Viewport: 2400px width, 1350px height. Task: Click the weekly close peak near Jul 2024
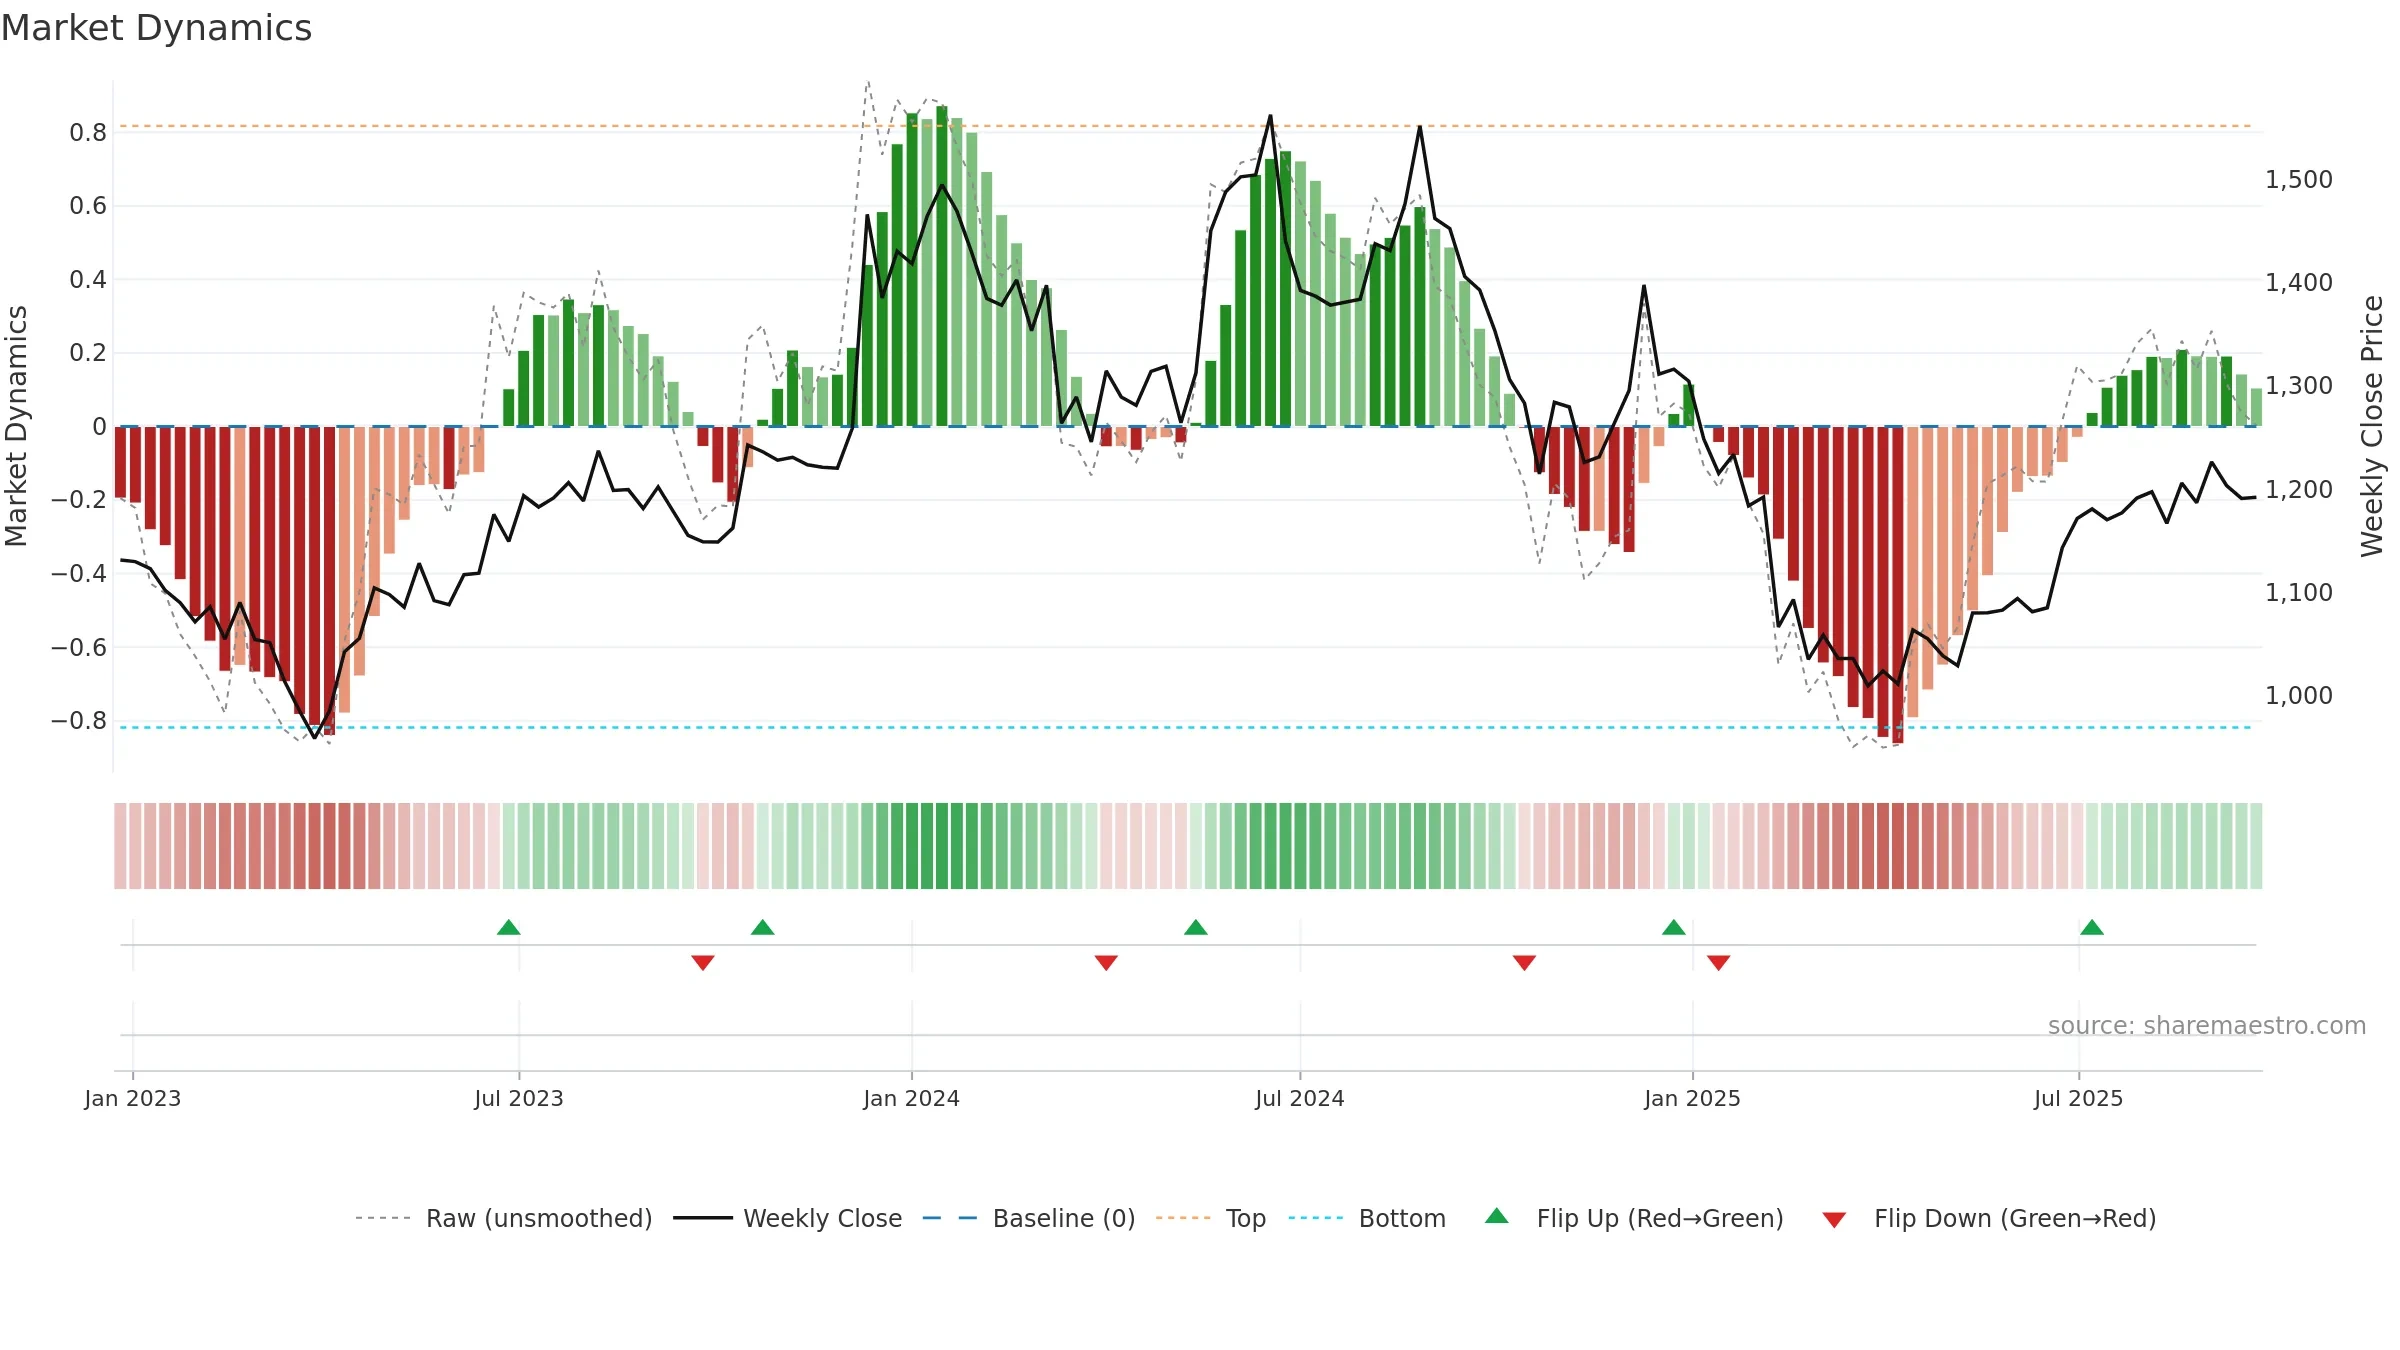pyautogui.click(x=1270, y=116)
